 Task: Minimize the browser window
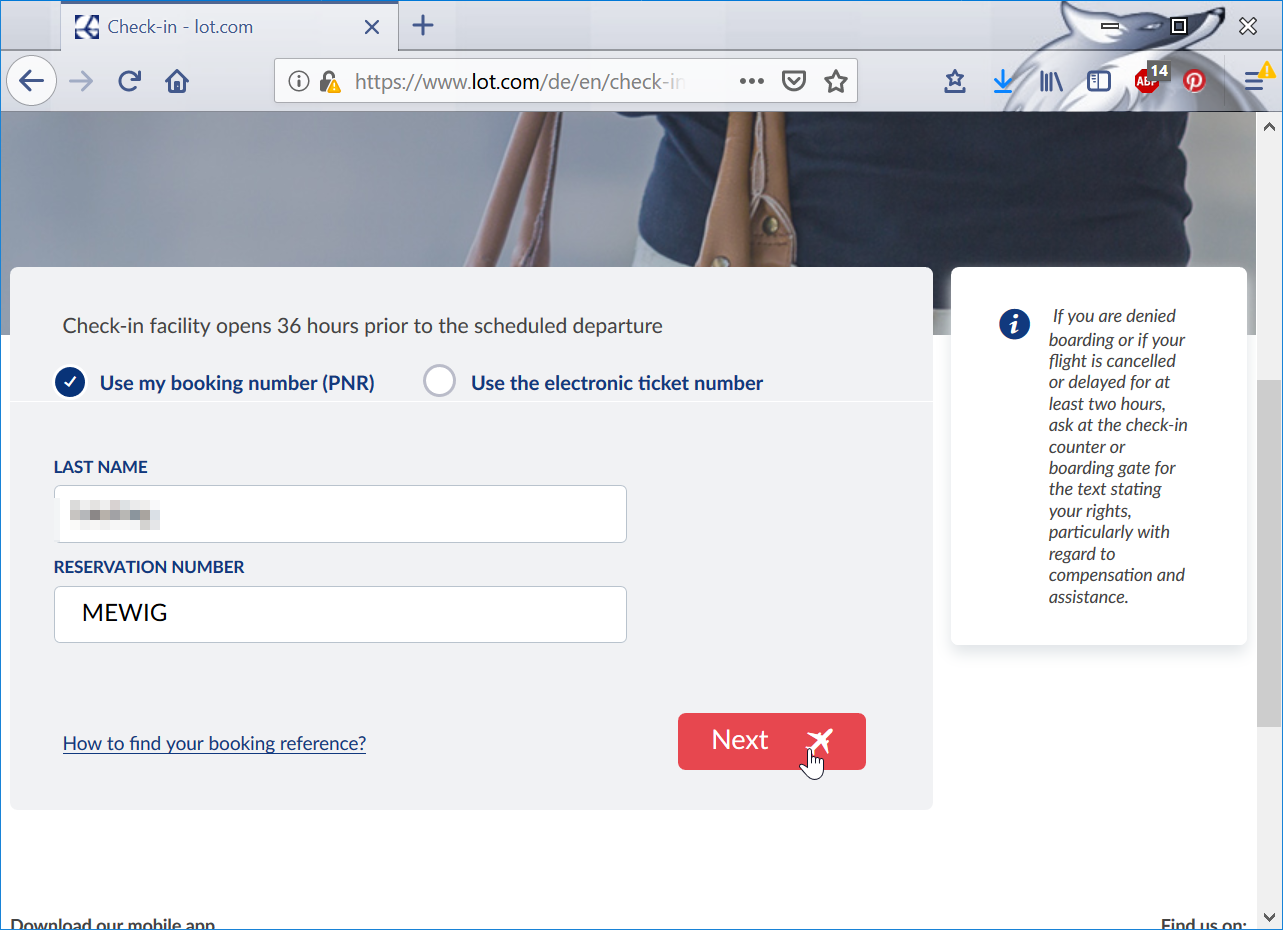pos(1109,27)
